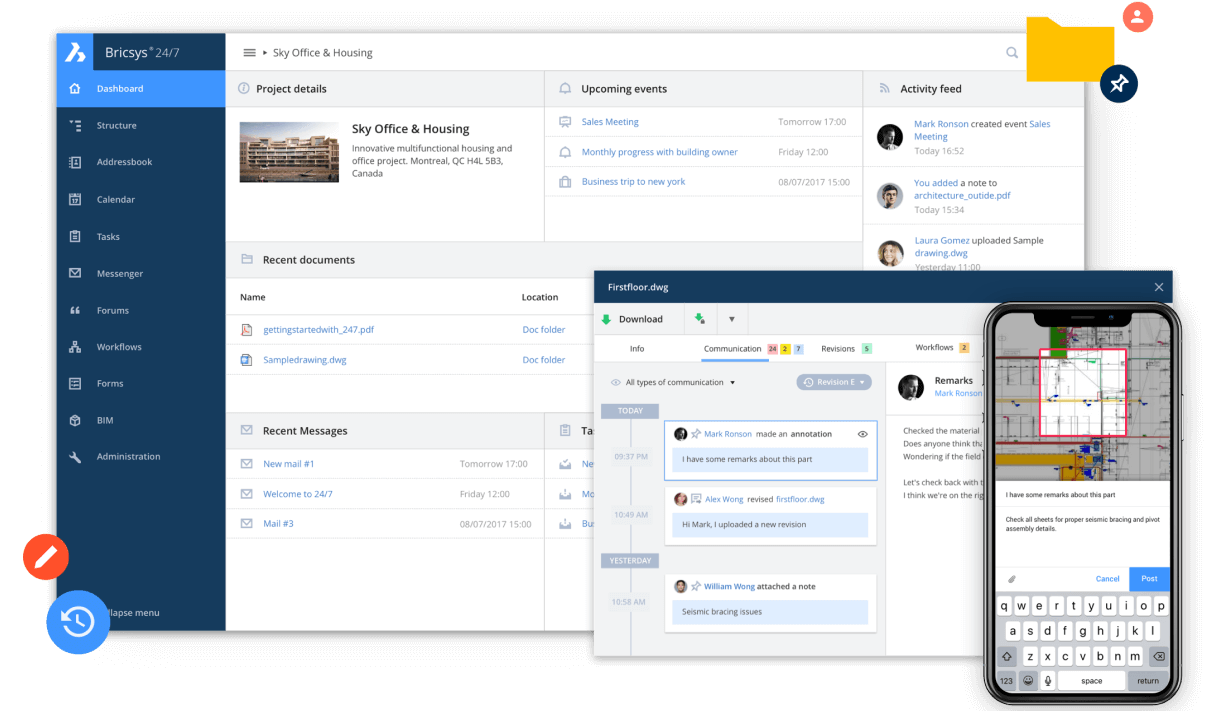Open architecture_outide.pdf link in activity feed
This screenshot has width=1224, height=711.
click(962, 196)
